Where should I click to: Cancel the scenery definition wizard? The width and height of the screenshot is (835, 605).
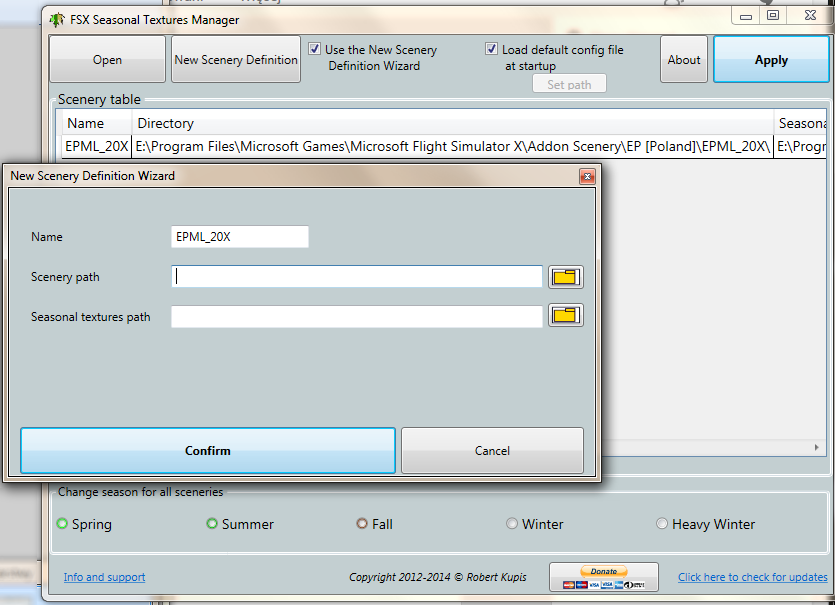coord(493,451)
